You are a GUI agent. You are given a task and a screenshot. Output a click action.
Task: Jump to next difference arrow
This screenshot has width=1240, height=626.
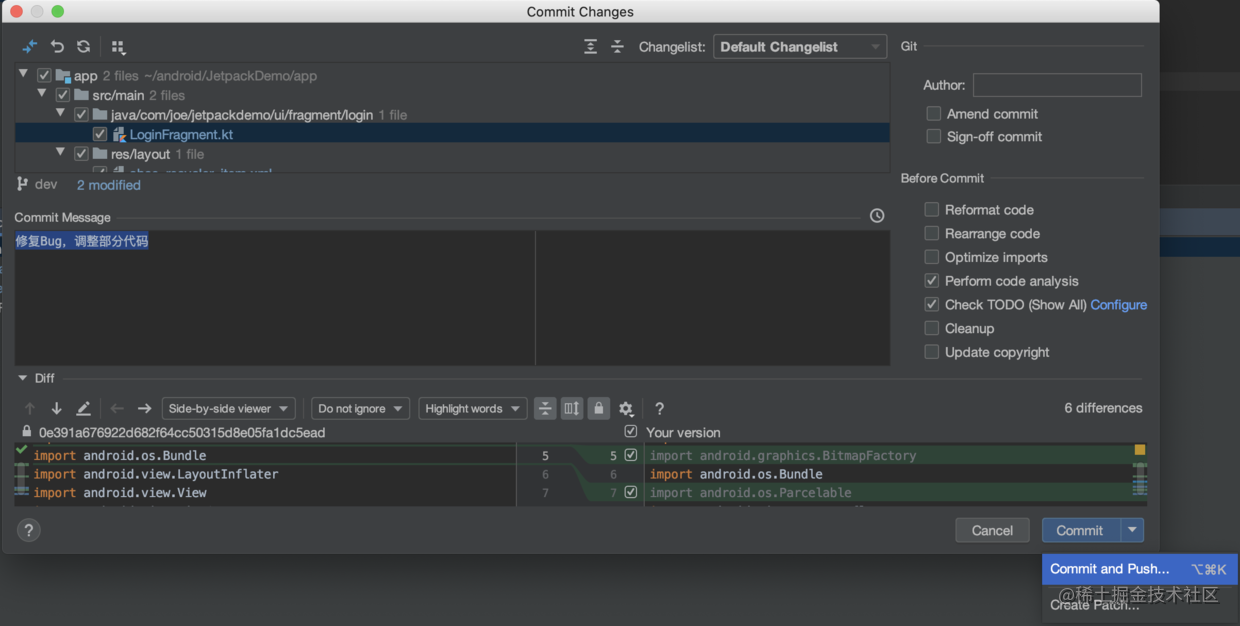pyautogui.click(x=57, y=408)
